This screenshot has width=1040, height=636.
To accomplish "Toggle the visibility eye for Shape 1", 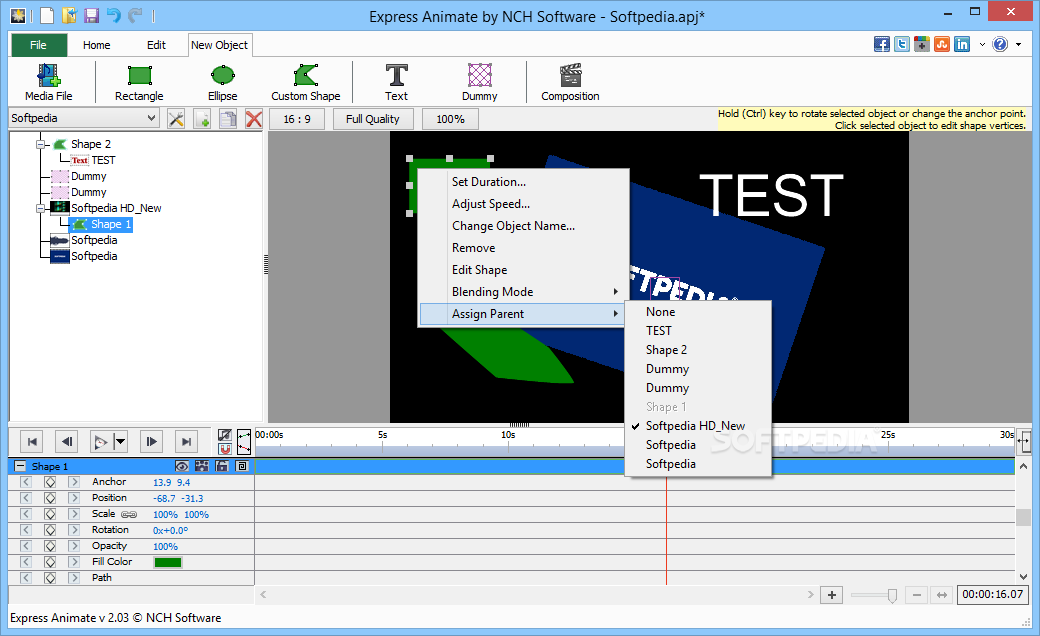I will tap(181, 466).
